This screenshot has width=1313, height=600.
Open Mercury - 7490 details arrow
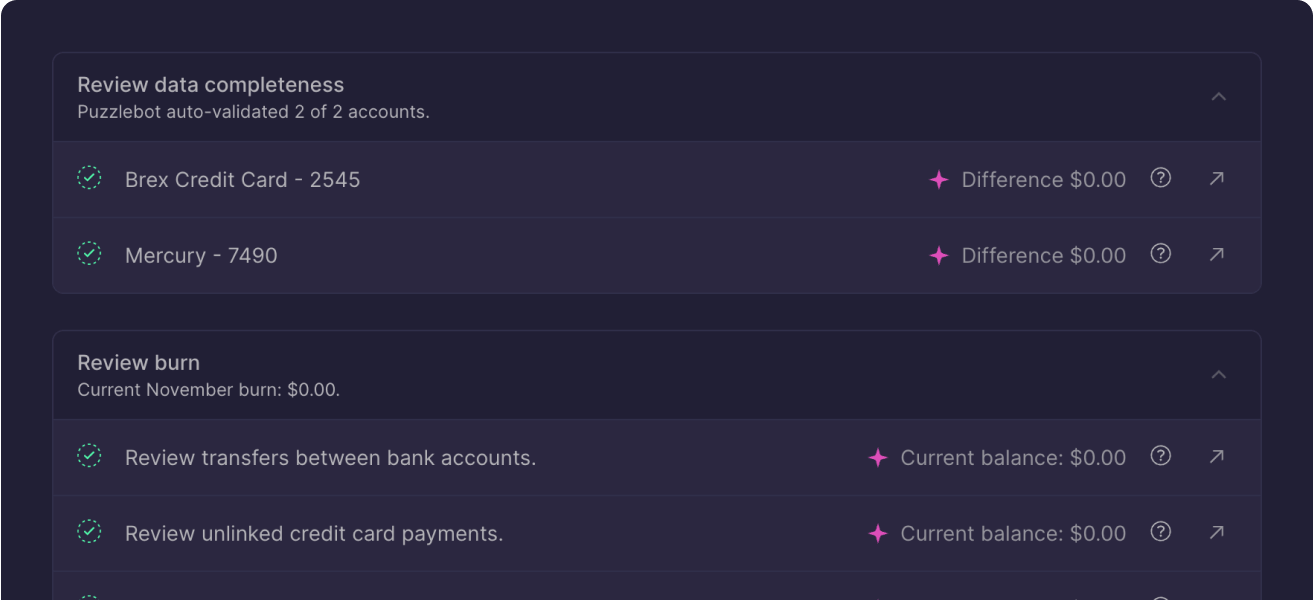coord(1216,255)
